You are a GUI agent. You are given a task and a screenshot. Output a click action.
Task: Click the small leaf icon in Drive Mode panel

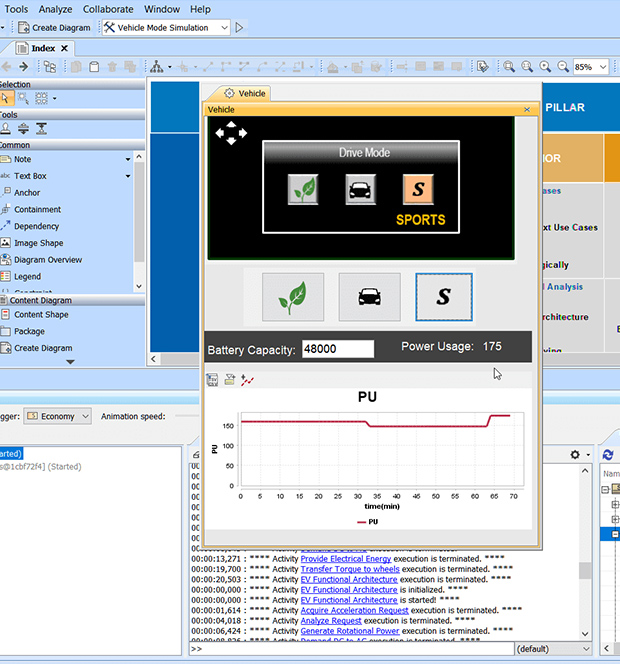pyautogui.click(x=302, y=189)
